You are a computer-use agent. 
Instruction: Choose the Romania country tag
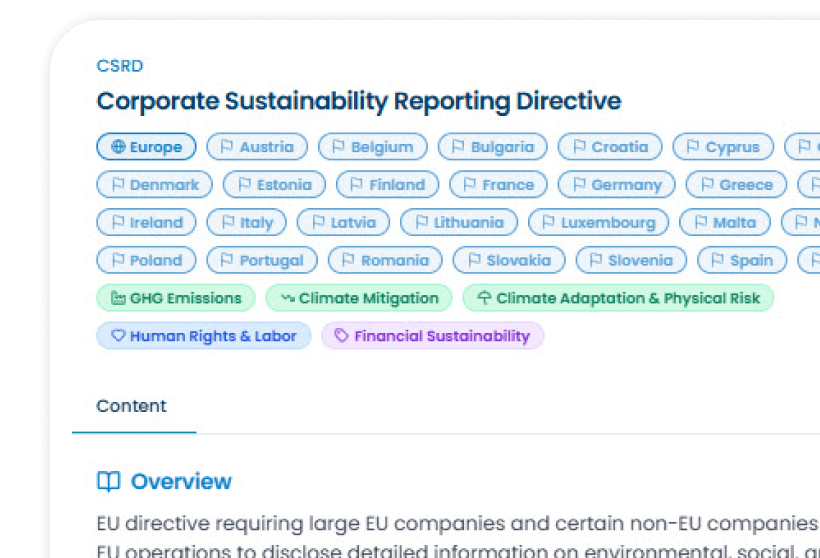coord(385,260)
